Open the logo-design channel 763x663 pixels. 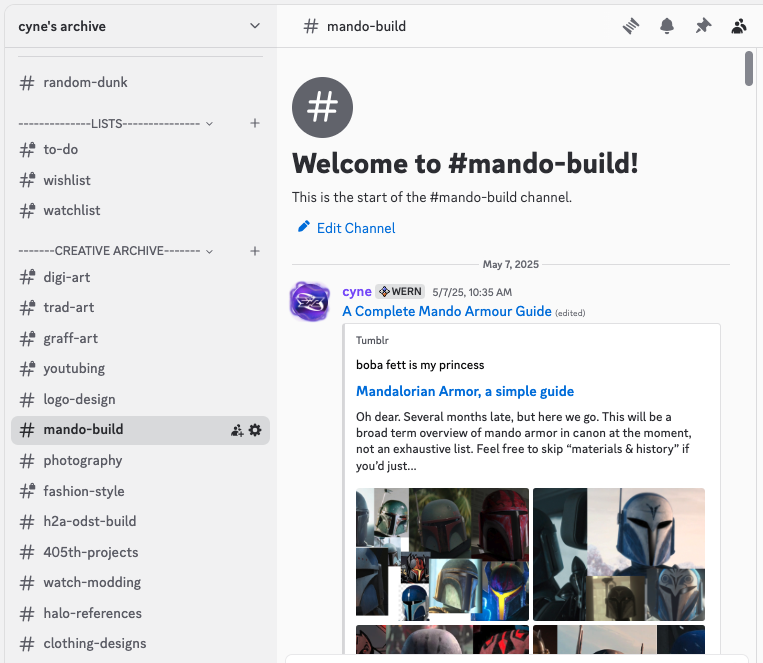tap(140, 400)
